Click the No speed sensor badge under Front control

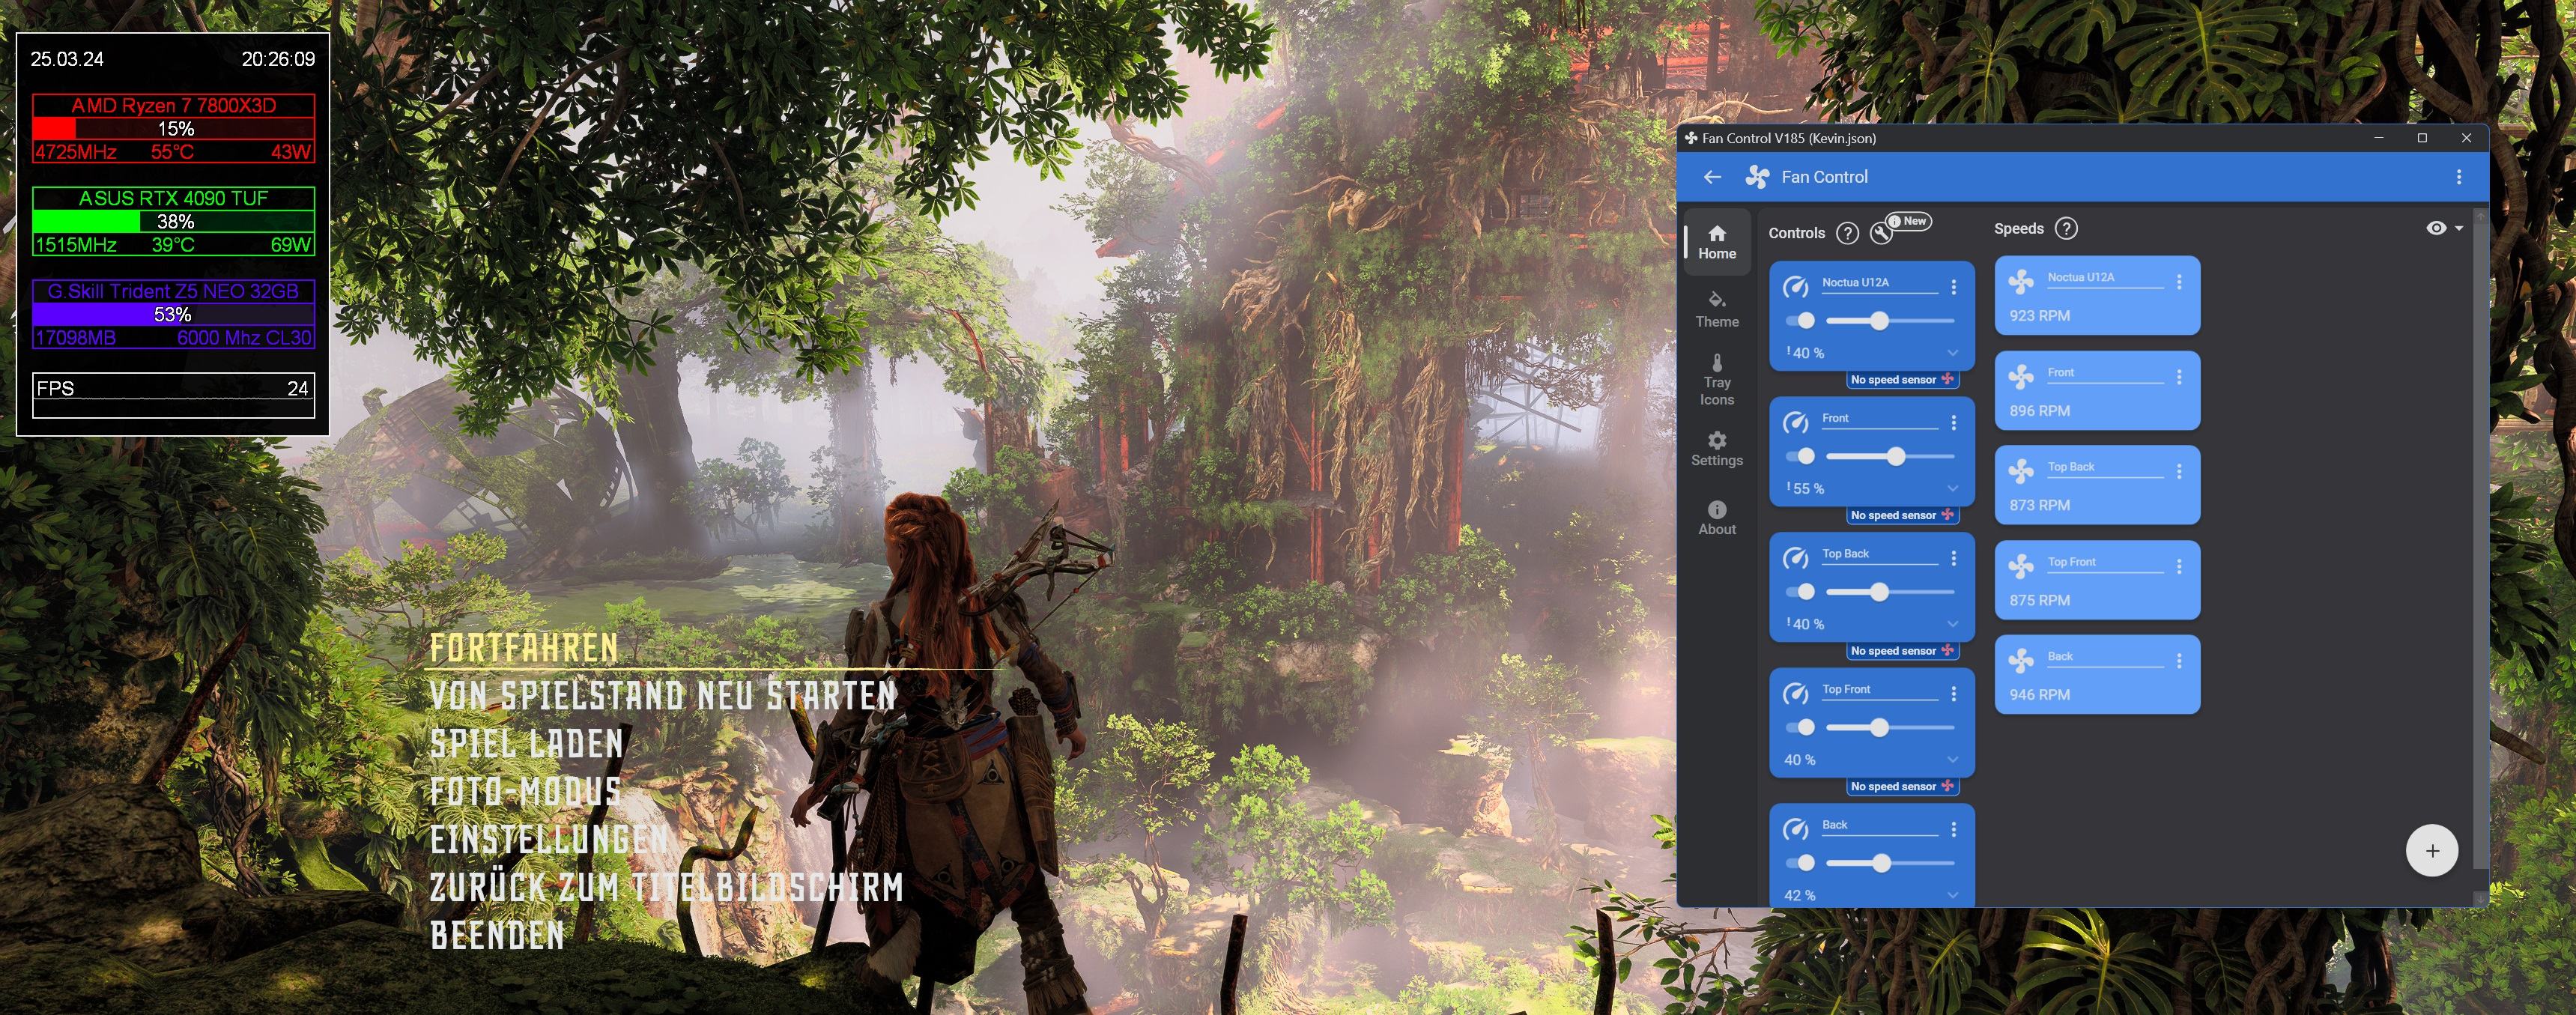(x=1902, y=516)
